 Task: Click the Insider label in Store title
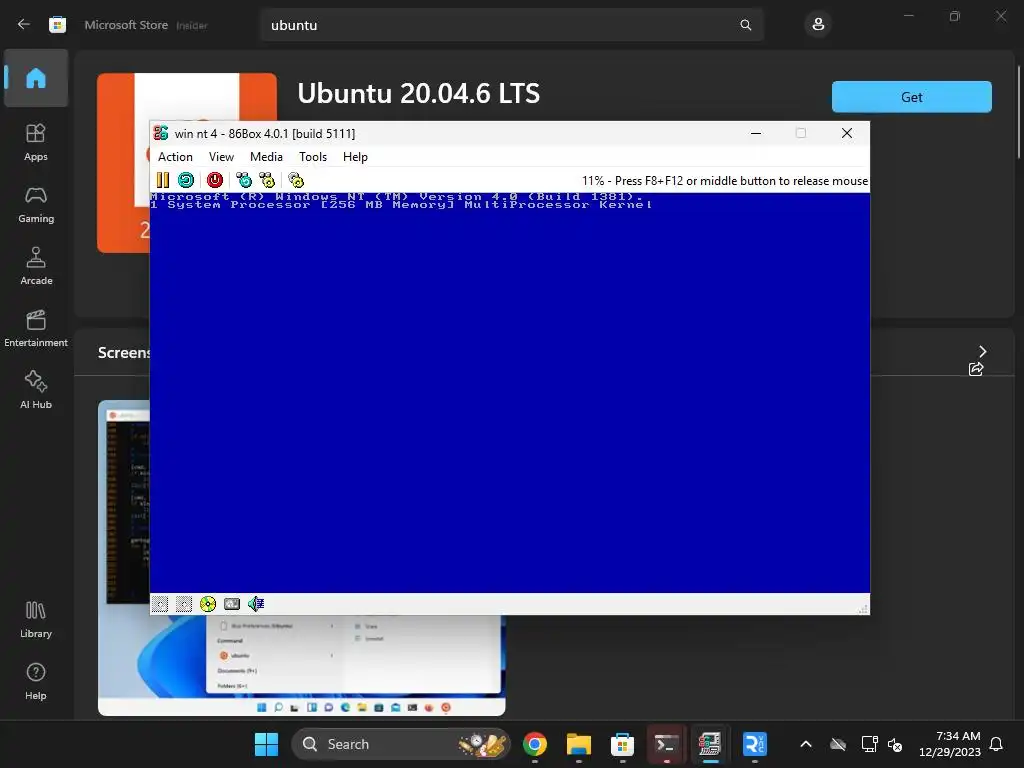[x=192, y=25]
